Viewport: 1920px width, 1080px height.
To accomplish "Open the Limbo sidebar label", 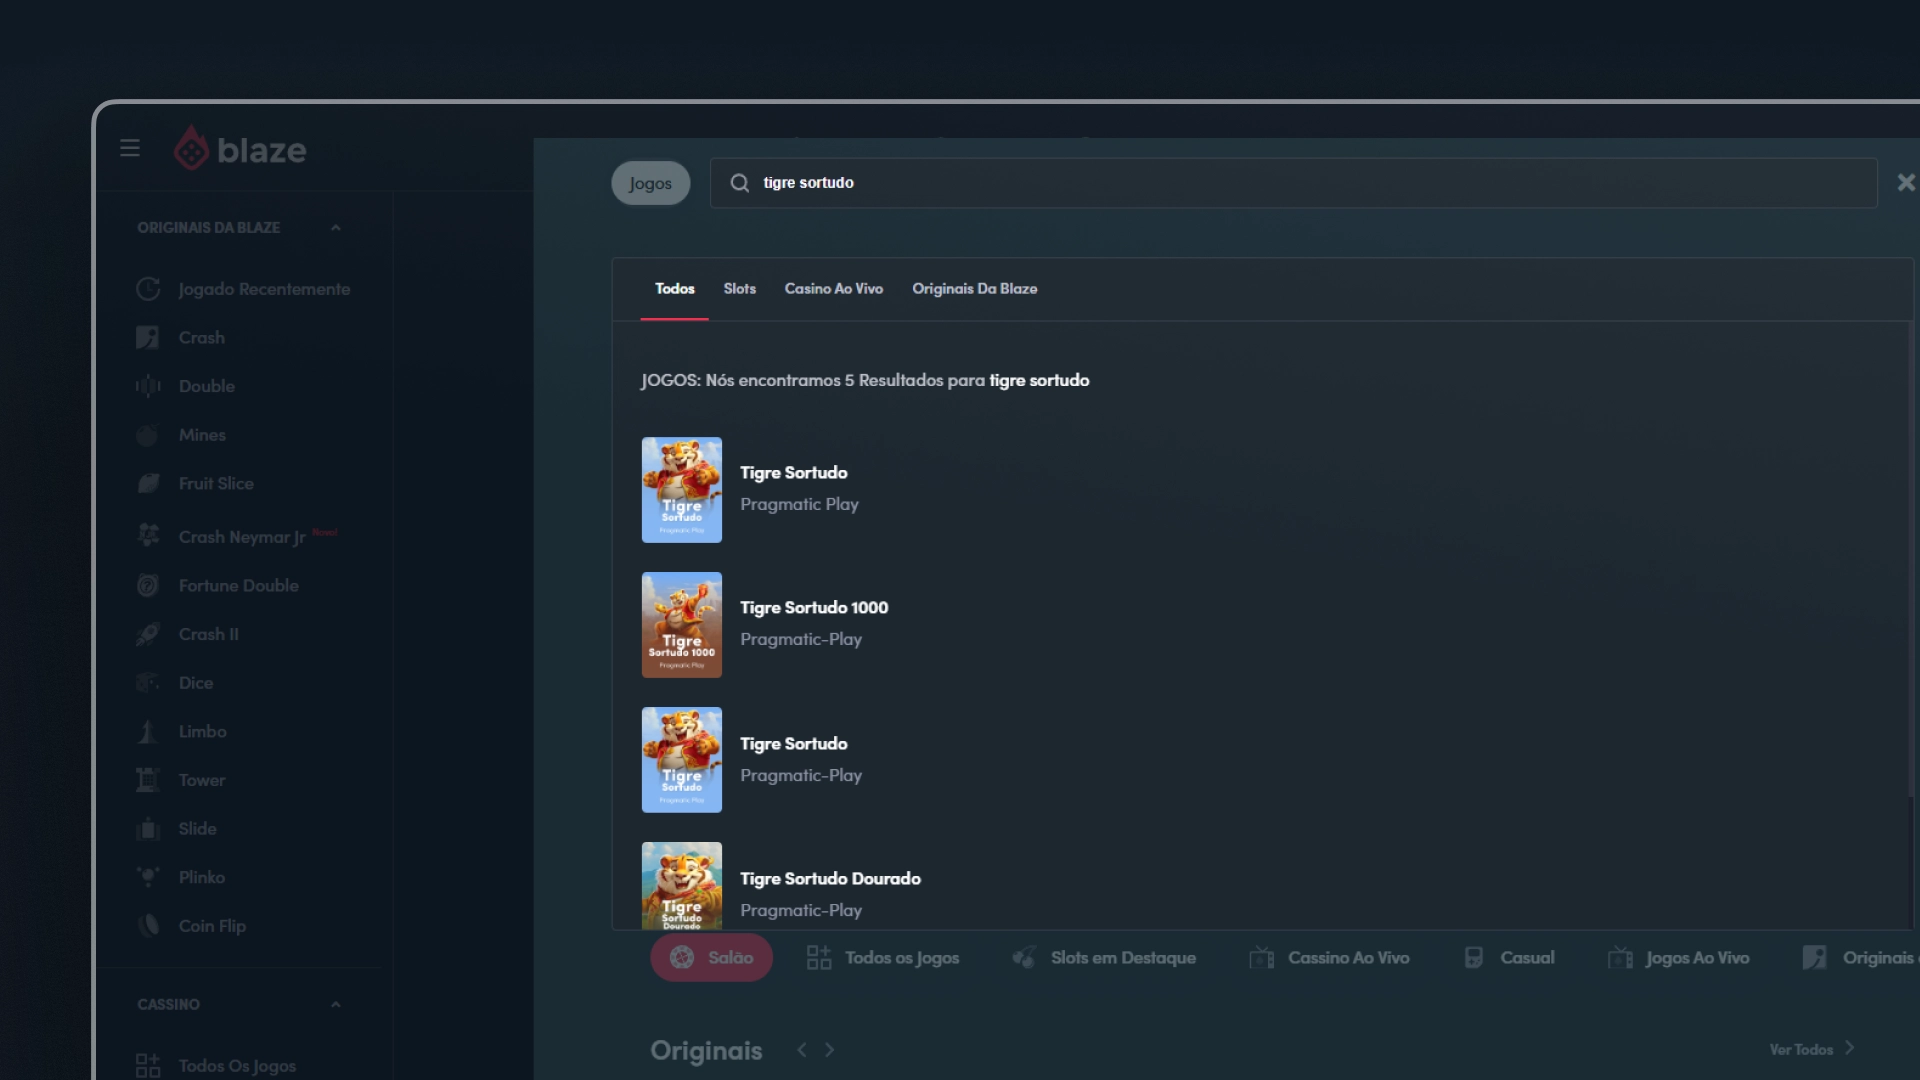I will (203, 732).
